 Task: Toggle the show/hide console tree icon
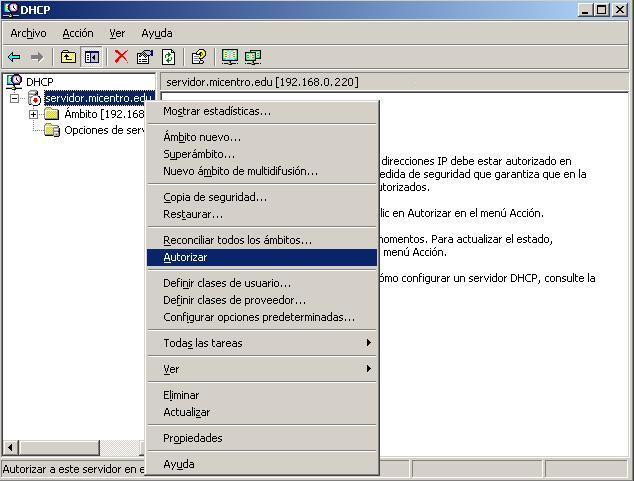(x=91, y=57)
